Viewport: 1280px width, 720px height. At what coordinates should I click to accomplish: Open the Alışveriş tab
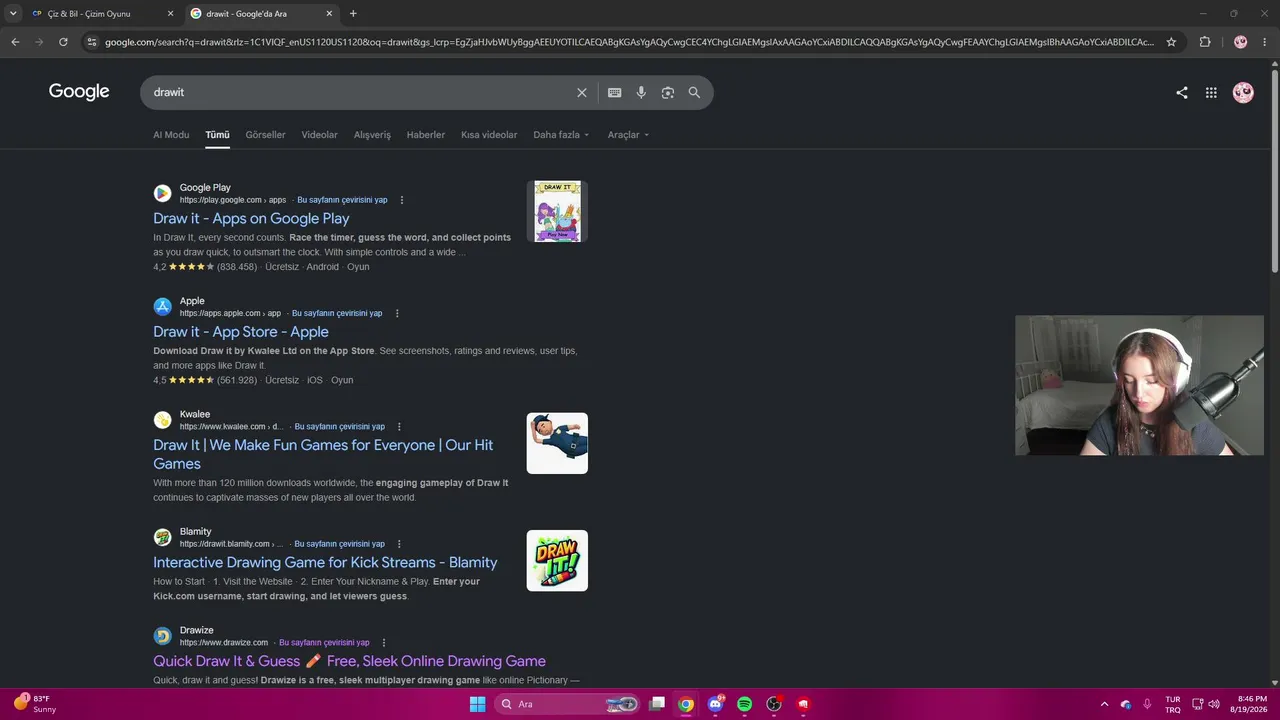372,135
